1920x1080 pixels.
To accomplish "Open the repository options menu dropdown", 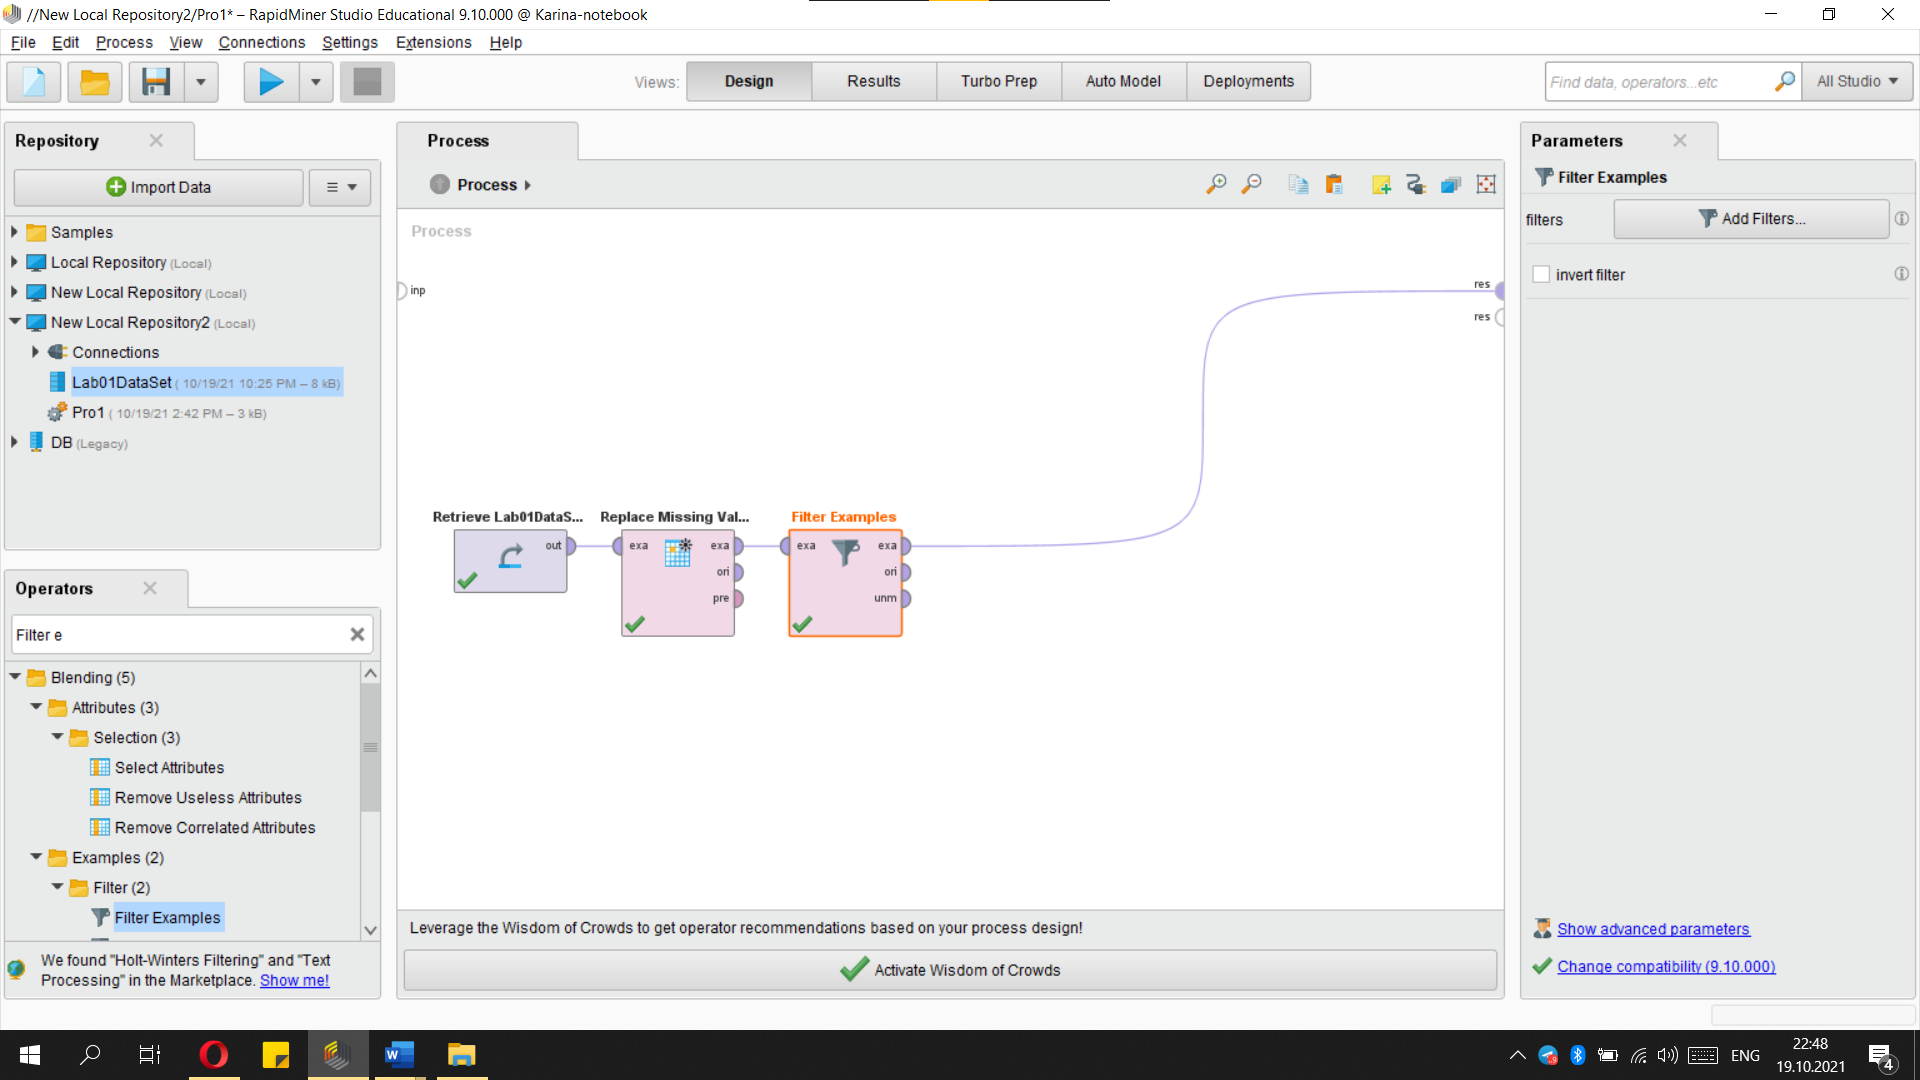I will click(x=341, y=187).
